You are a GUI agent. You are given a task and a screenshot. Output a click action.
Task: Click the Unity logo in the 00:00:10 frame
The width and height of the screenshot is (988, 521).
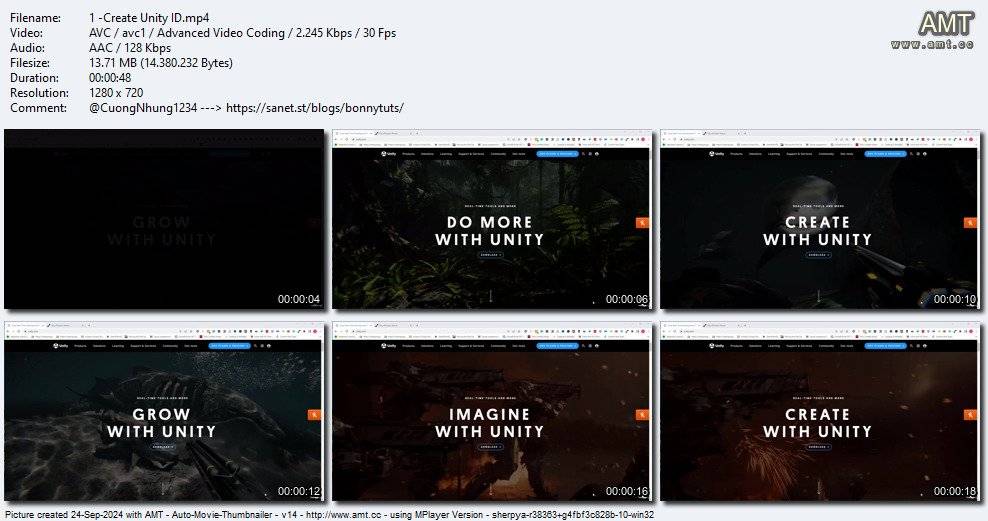[716, 154]
